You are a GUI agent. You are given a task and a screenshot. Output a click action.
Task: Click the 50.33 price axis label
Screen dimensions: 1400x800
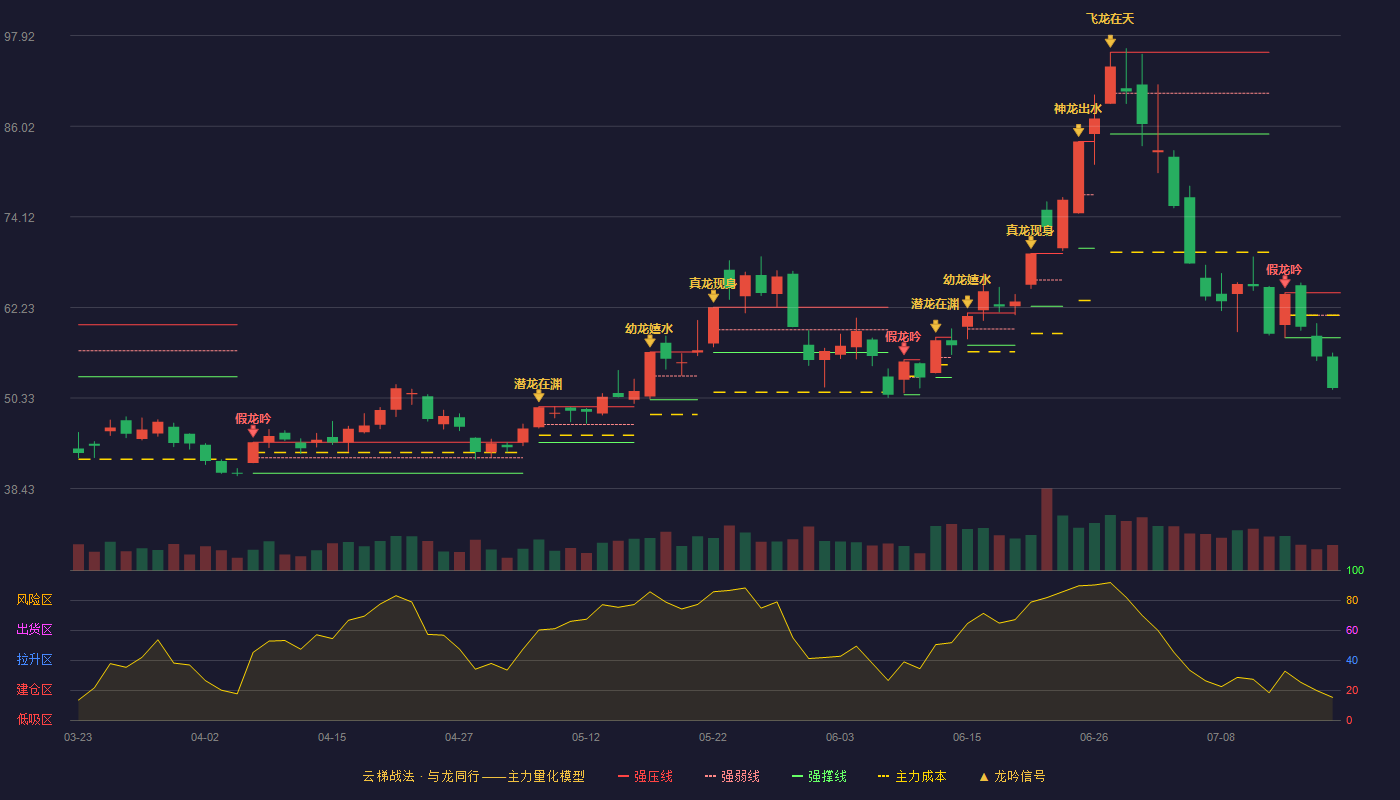pyautogui.click(x=19, y=399)
